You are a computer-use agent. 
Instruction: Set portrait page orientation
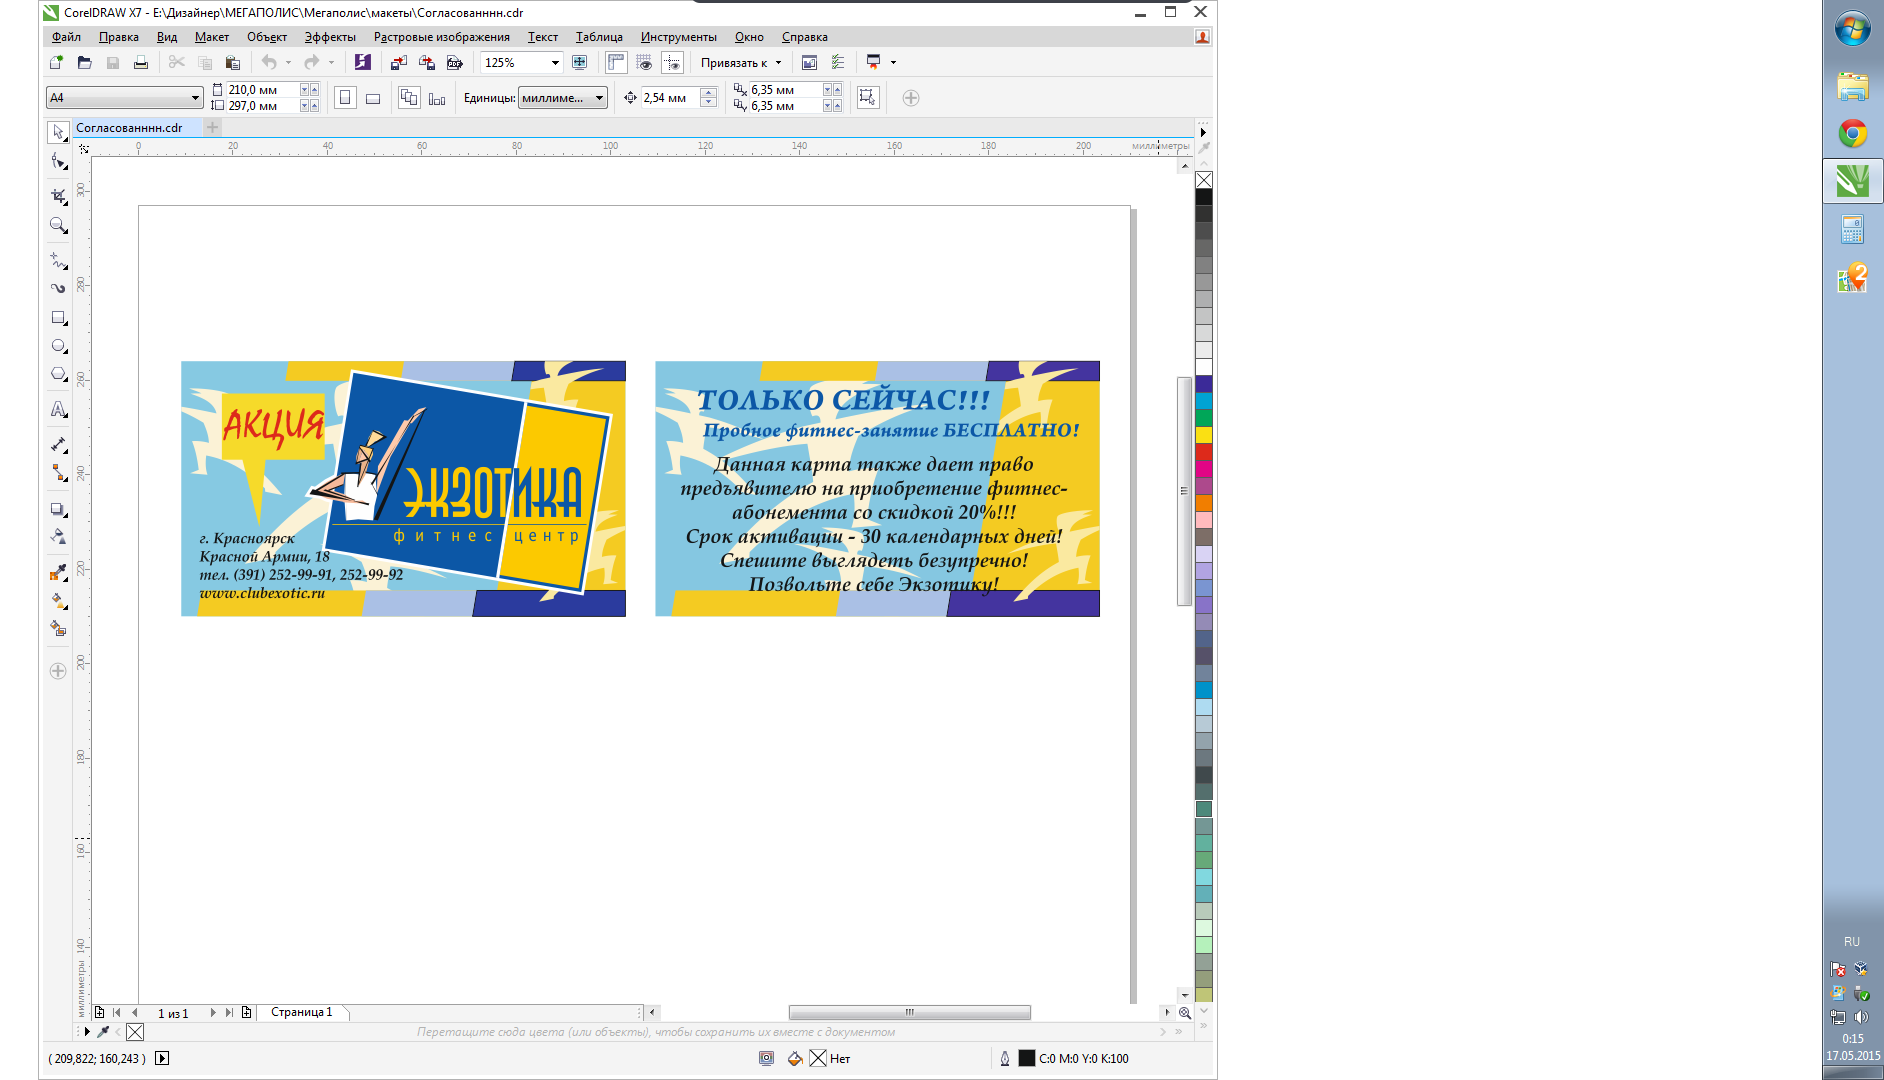345,98
